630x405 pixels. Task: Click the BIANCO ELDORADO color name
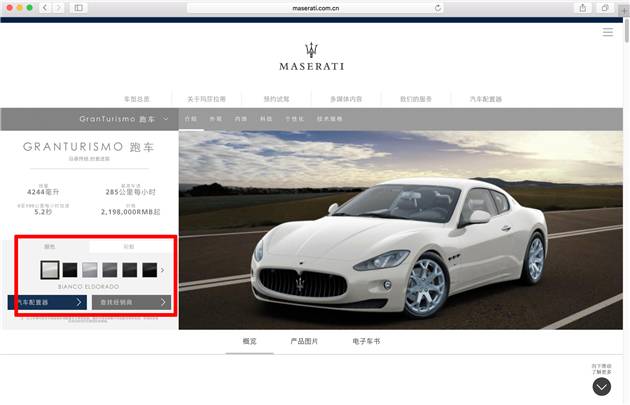88,287
